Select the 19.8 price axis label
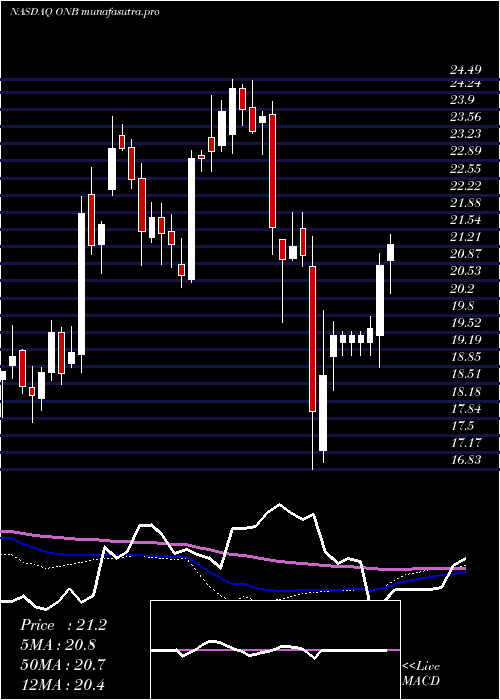The image size is (500, 700). click(462, 306)
